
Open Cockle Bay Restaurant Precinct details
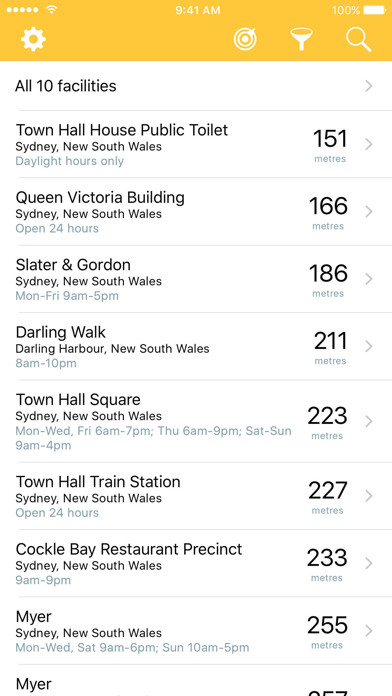pyautogui.click(x=196, y=563)
